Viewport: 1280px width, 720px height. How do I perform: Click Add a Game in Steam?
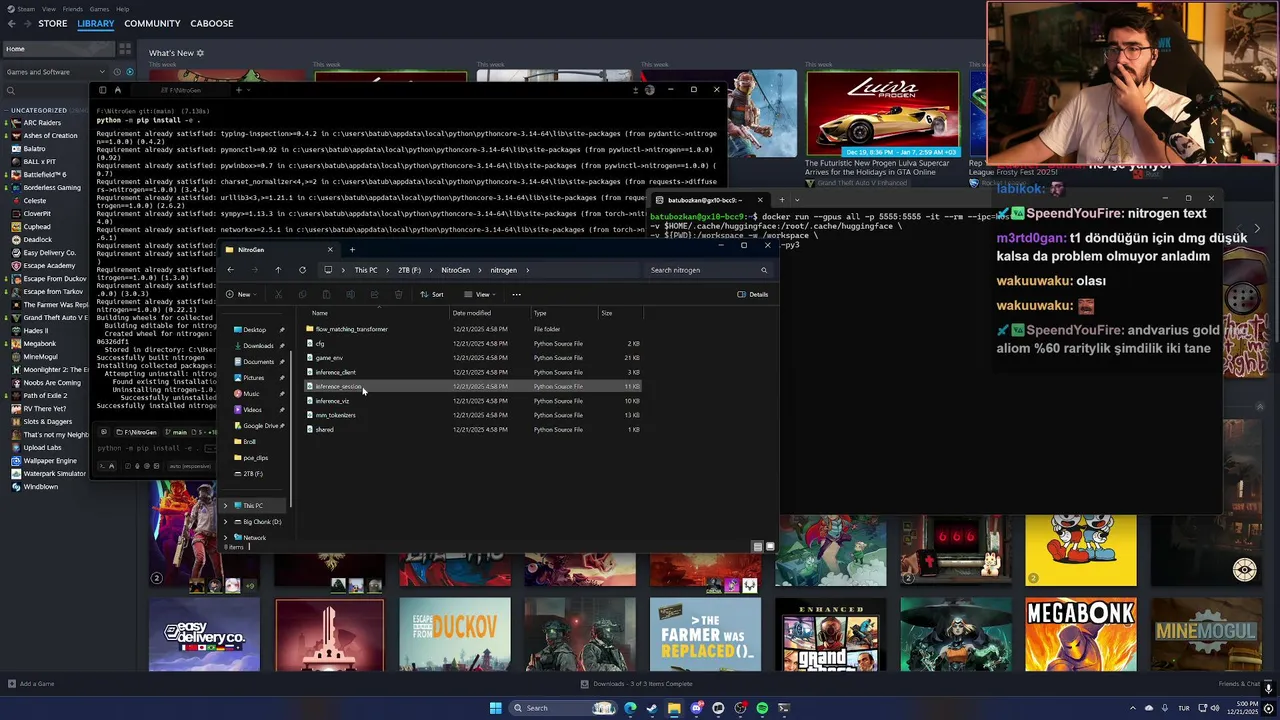point(31,684)
